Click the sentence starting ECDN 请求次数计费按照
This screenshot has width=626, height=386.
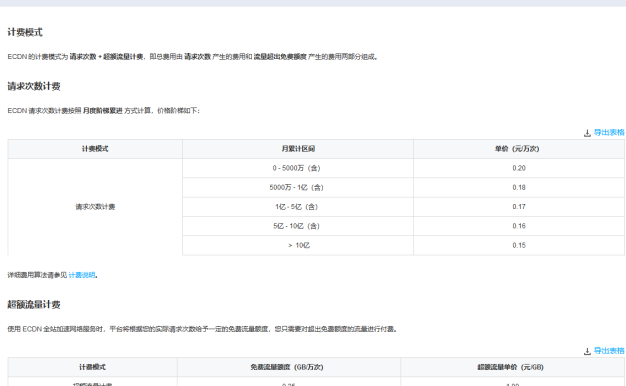pos(103,111)
